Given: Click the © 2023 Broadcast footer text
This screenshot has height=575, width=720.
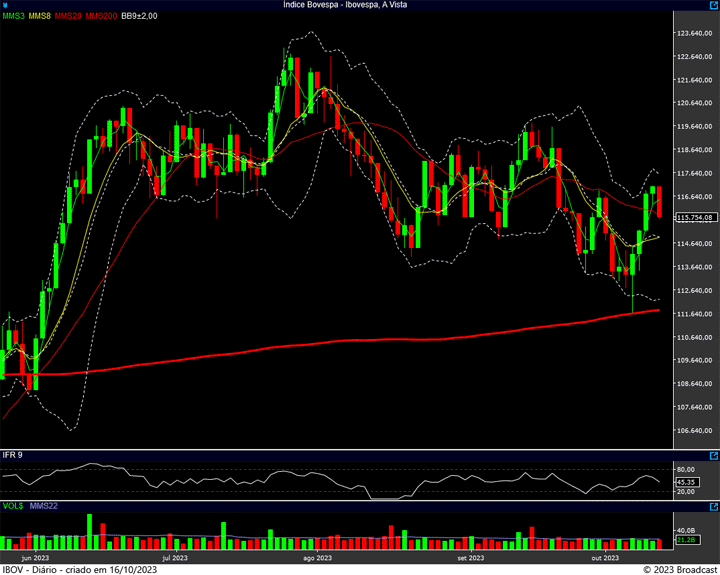Looking at the screenshot, I should (x=679, y=569).
